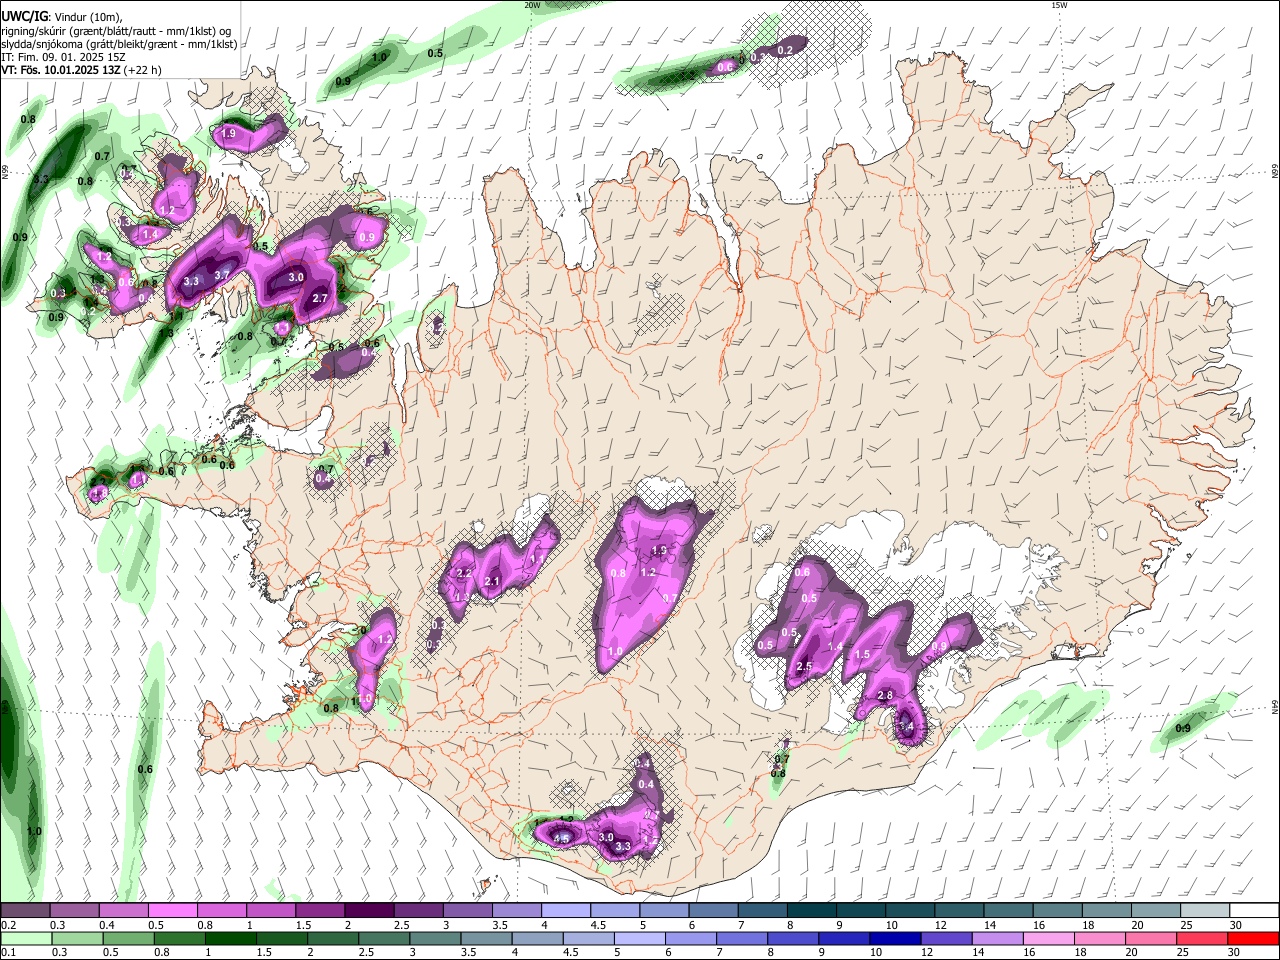Click the 'rigning/skúrir' legend description line
Image resolution: width=1280 pixels, height=960 pixels.
click(x=116, y=31)
